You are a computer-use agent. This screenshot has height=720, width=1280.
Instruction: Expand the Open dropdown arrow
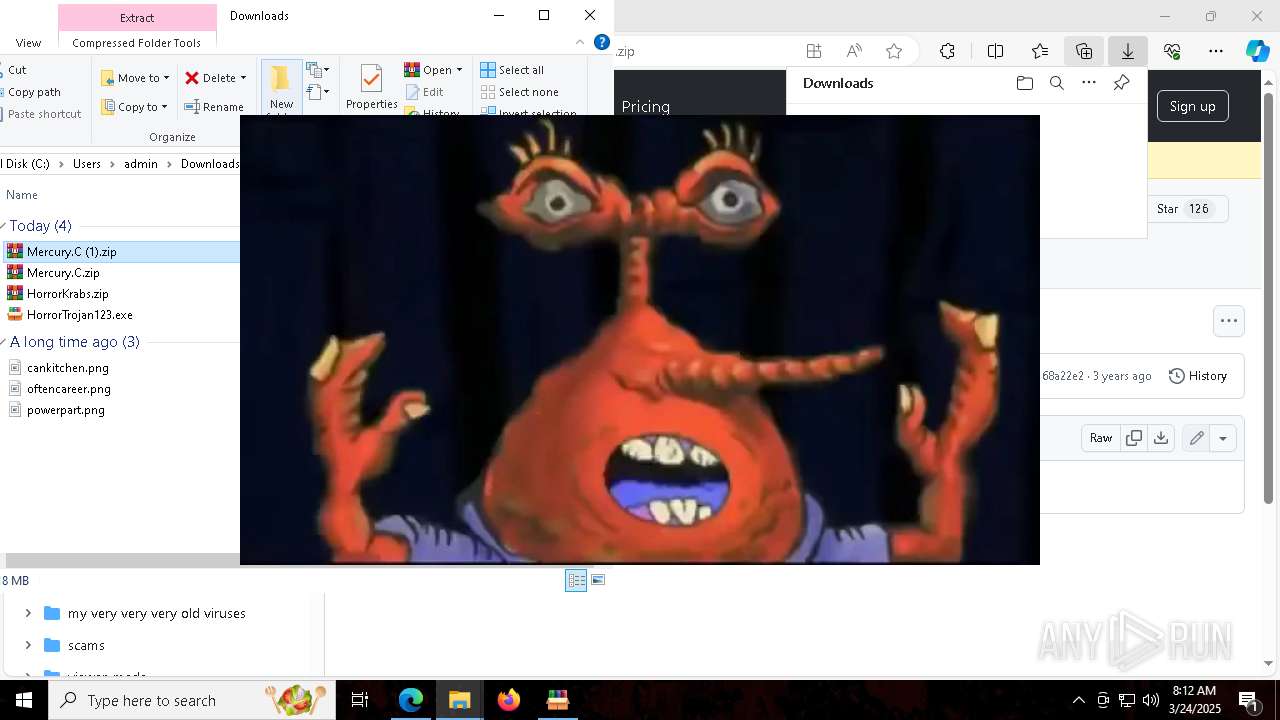coord(459,70)
